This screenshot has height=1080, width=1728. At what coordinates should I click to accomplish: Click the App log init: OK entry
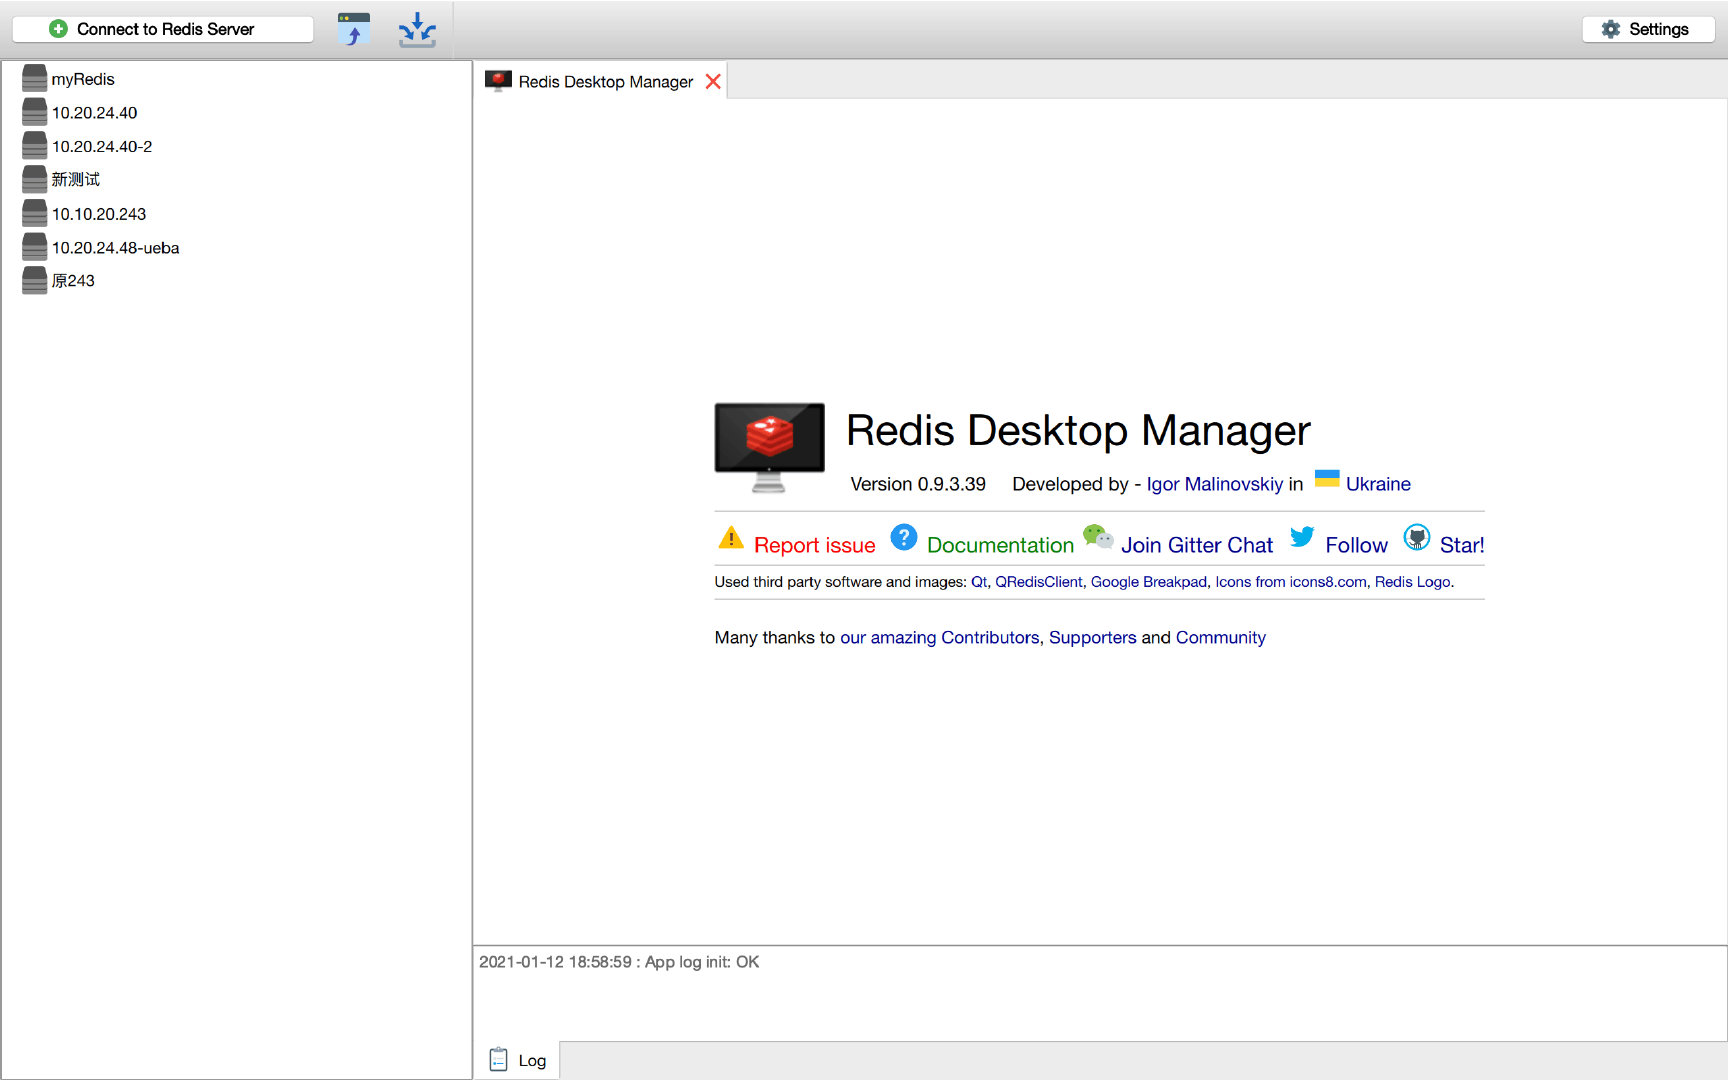coord(619,962)
